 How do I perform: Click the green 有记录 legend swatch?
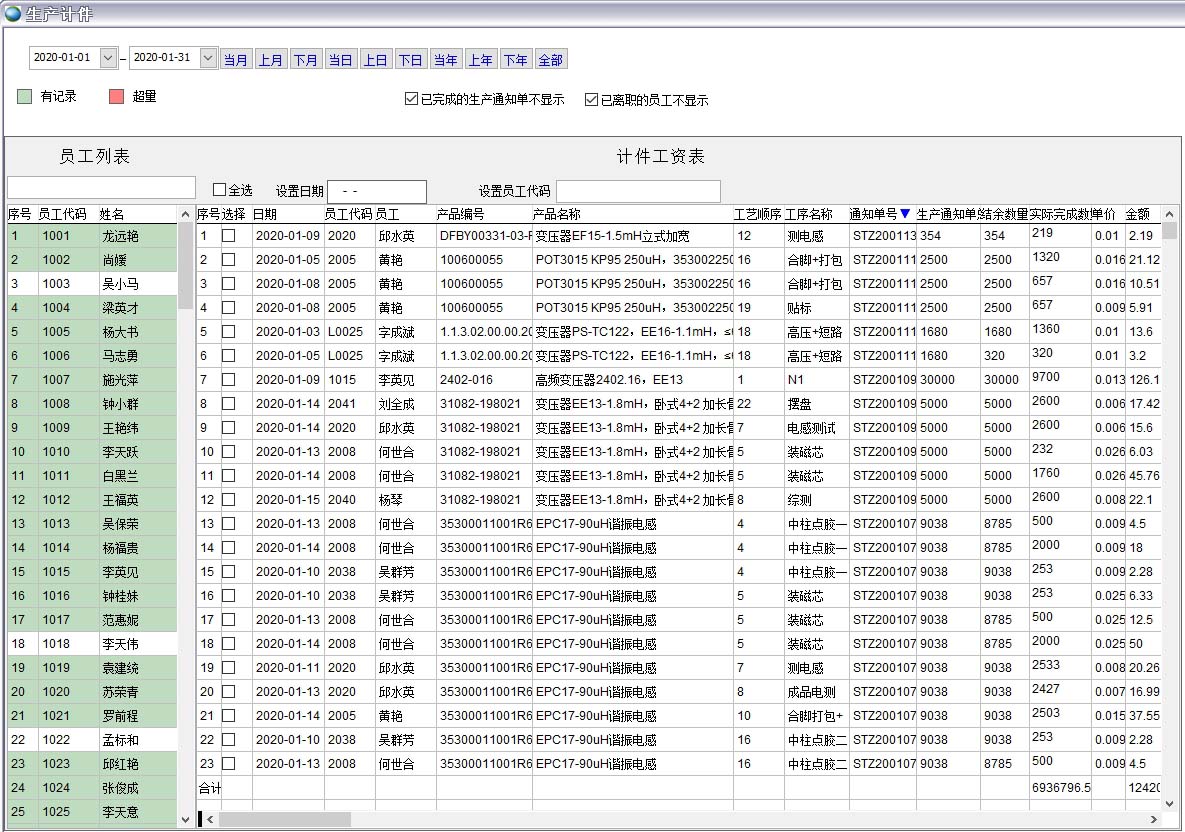[26, 97]
